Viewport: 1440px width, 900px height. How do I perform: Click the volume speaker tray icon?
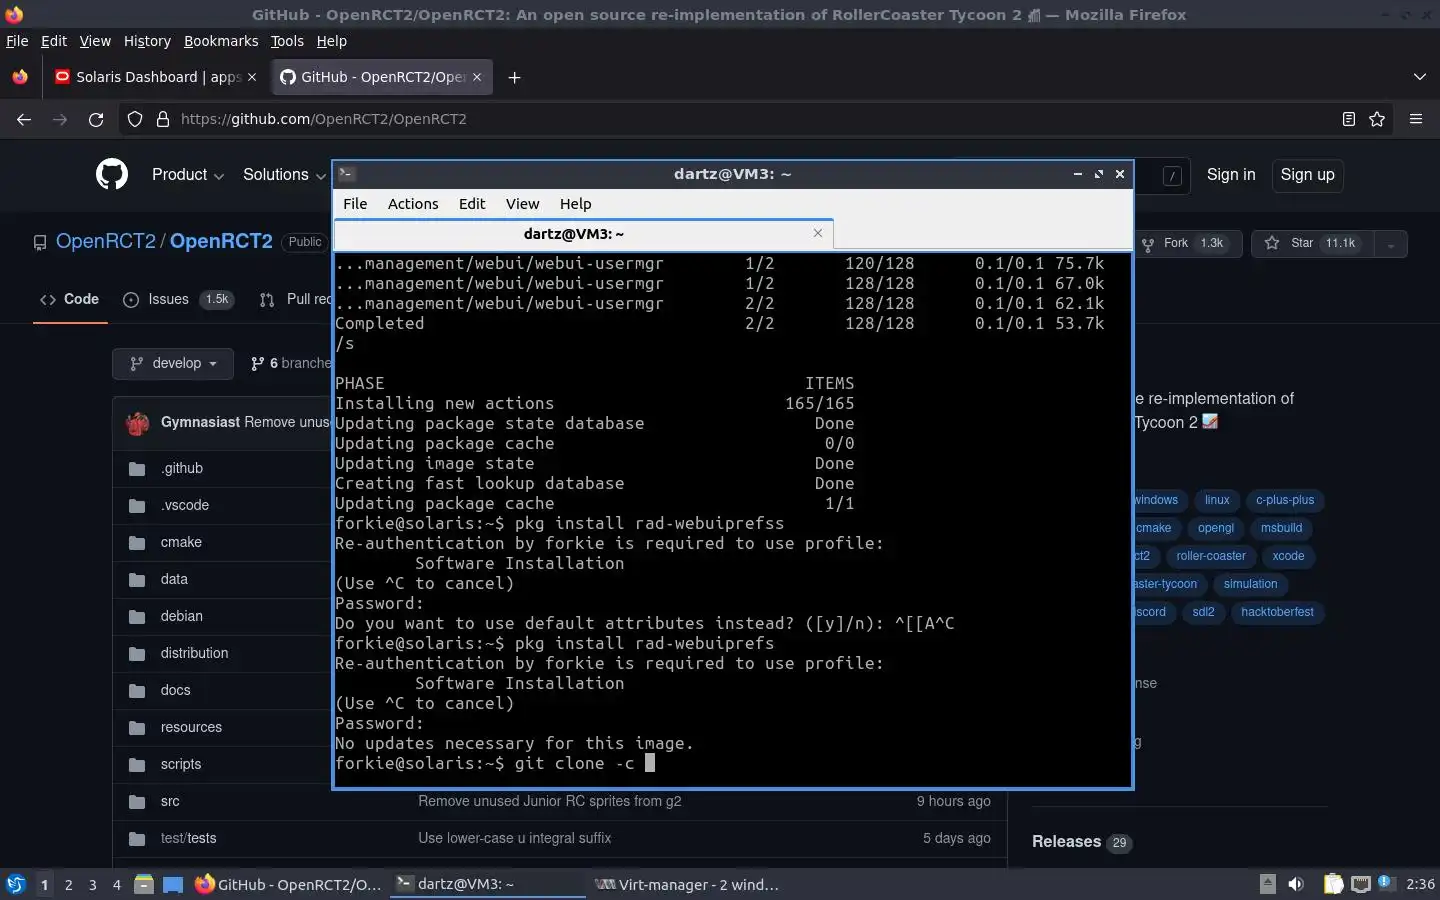click(1296, 884)
